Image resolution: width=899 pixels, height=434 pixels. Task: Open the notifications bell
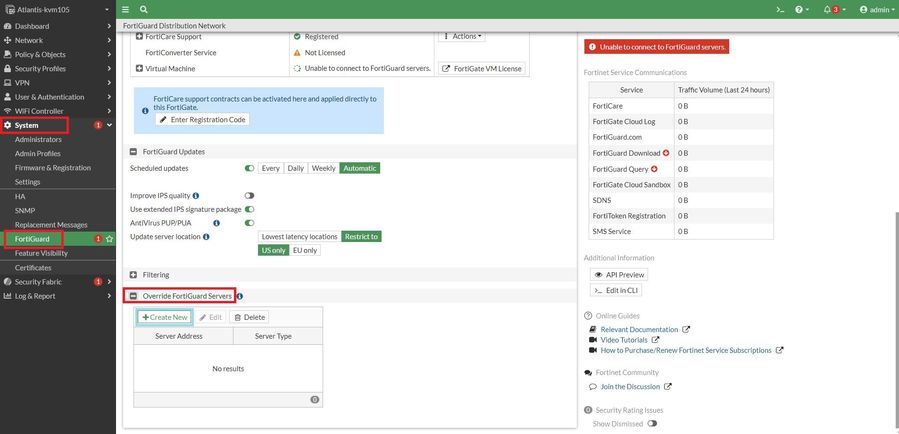coord(834,10)
